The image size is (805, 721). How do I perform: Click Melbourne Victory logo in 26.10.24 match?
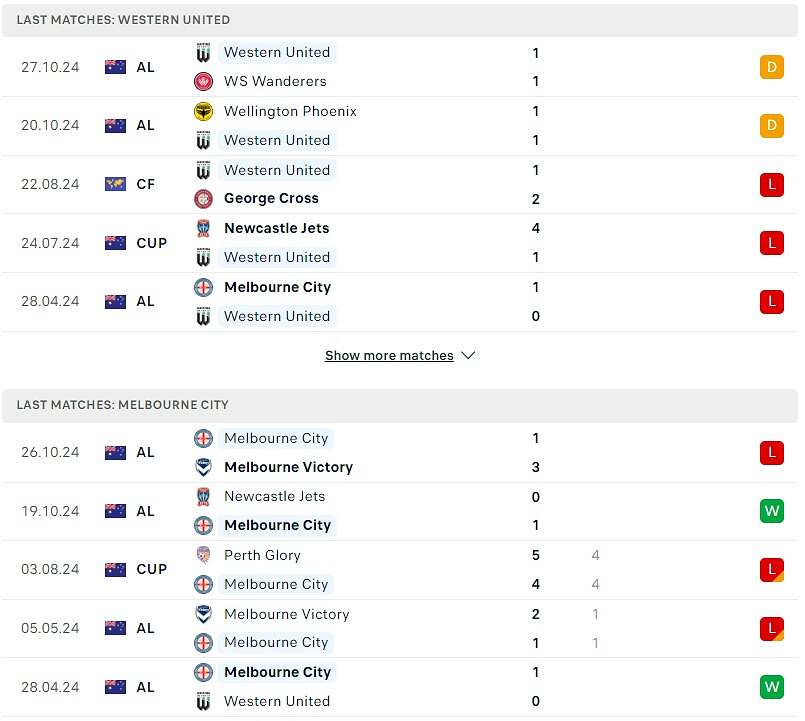(204, 467)
